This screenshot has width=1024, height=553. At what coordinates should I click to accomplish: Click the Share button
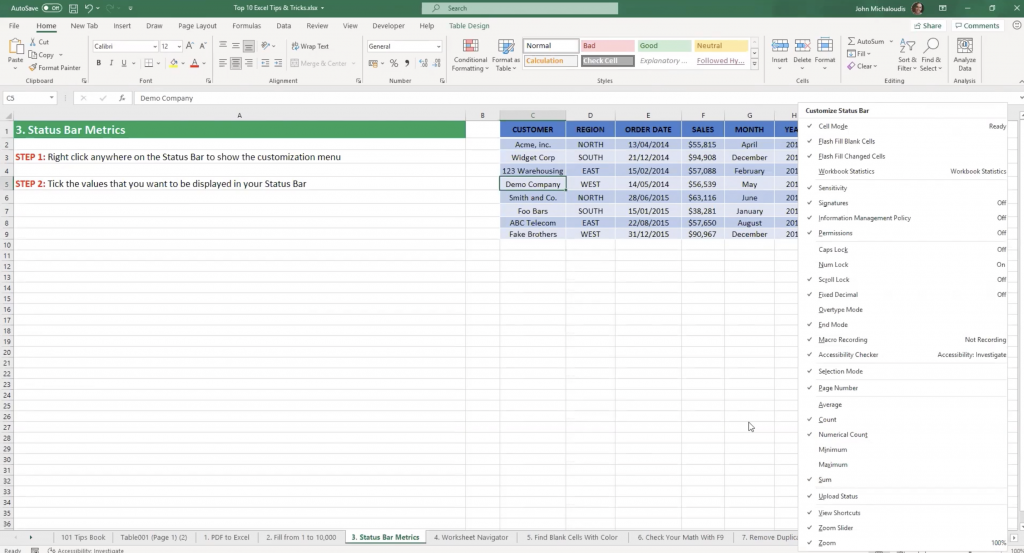point(928,25)
